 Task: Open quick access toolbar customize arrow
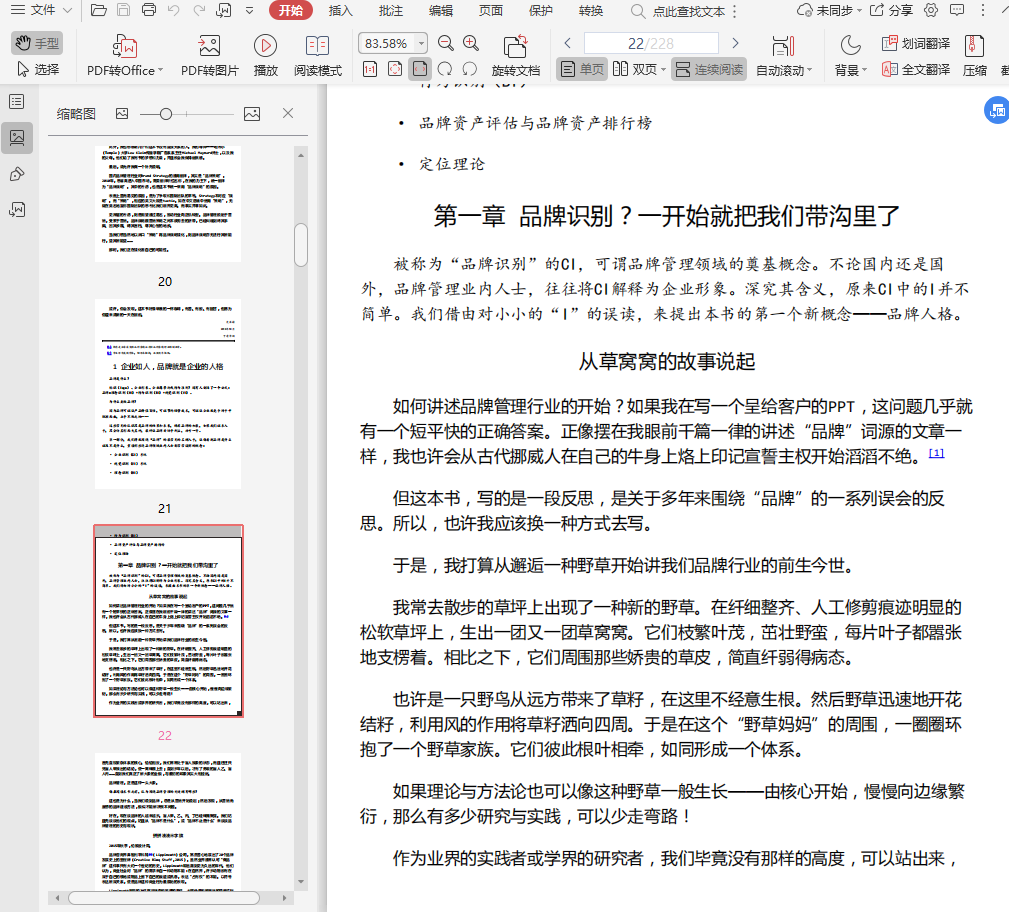point(250,10)
